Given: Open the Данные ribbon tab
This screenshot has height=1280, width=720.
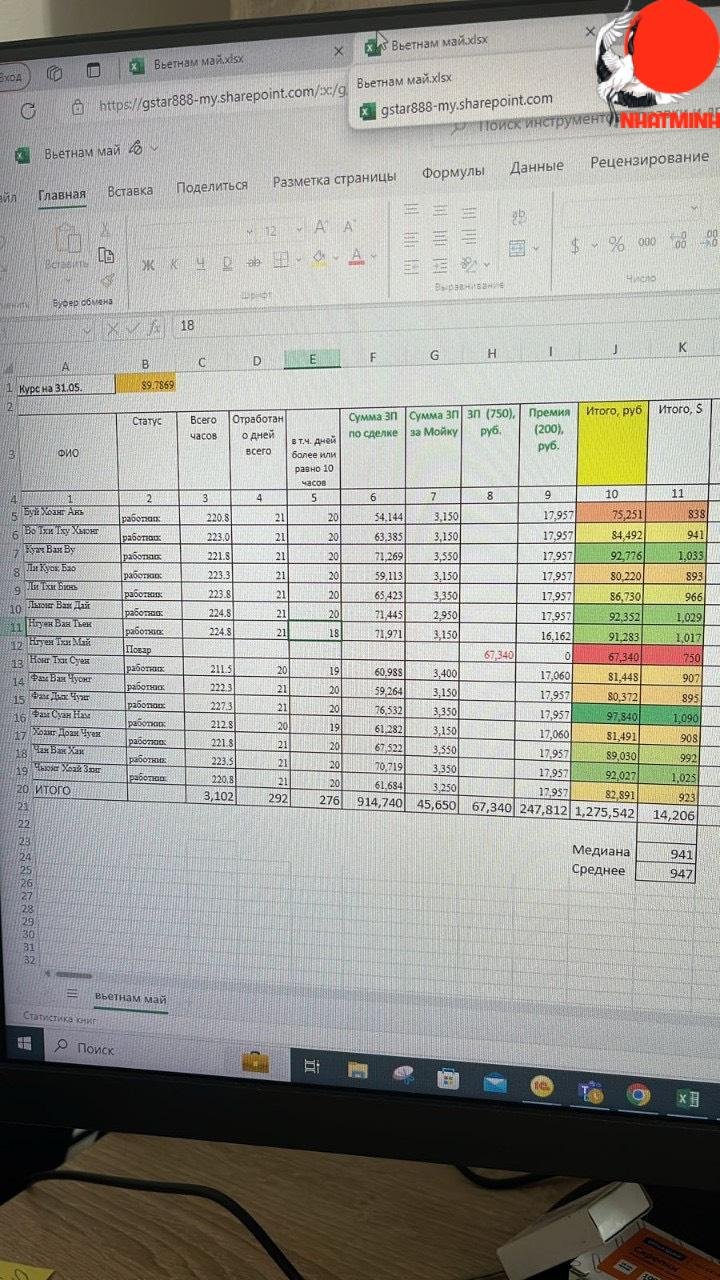Looking at the screenshot, I should tap(537, 167).
